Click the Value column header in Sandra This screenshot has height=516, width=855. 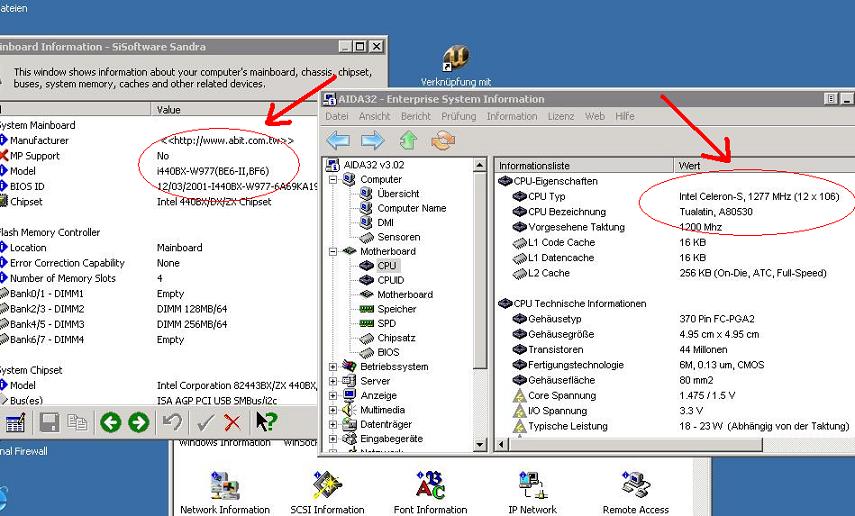[234, 110]
